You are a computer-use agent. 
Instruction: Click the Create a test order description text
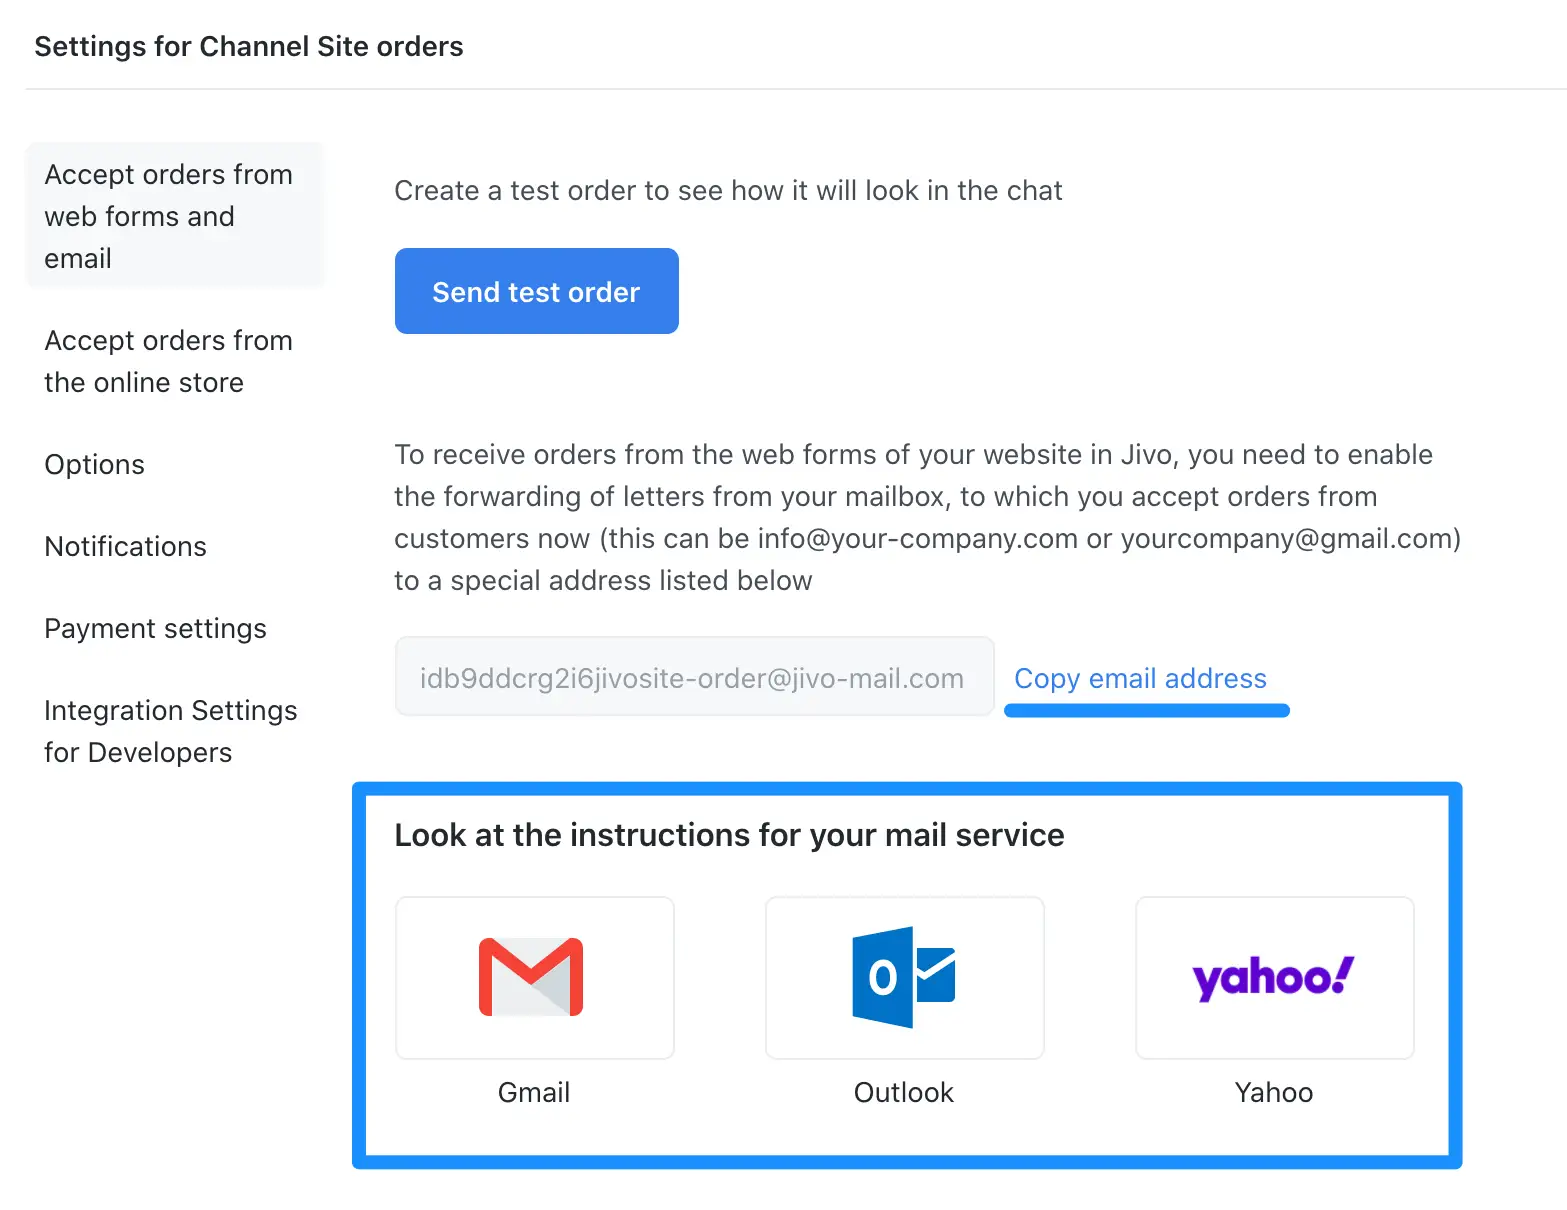(728, 191)
